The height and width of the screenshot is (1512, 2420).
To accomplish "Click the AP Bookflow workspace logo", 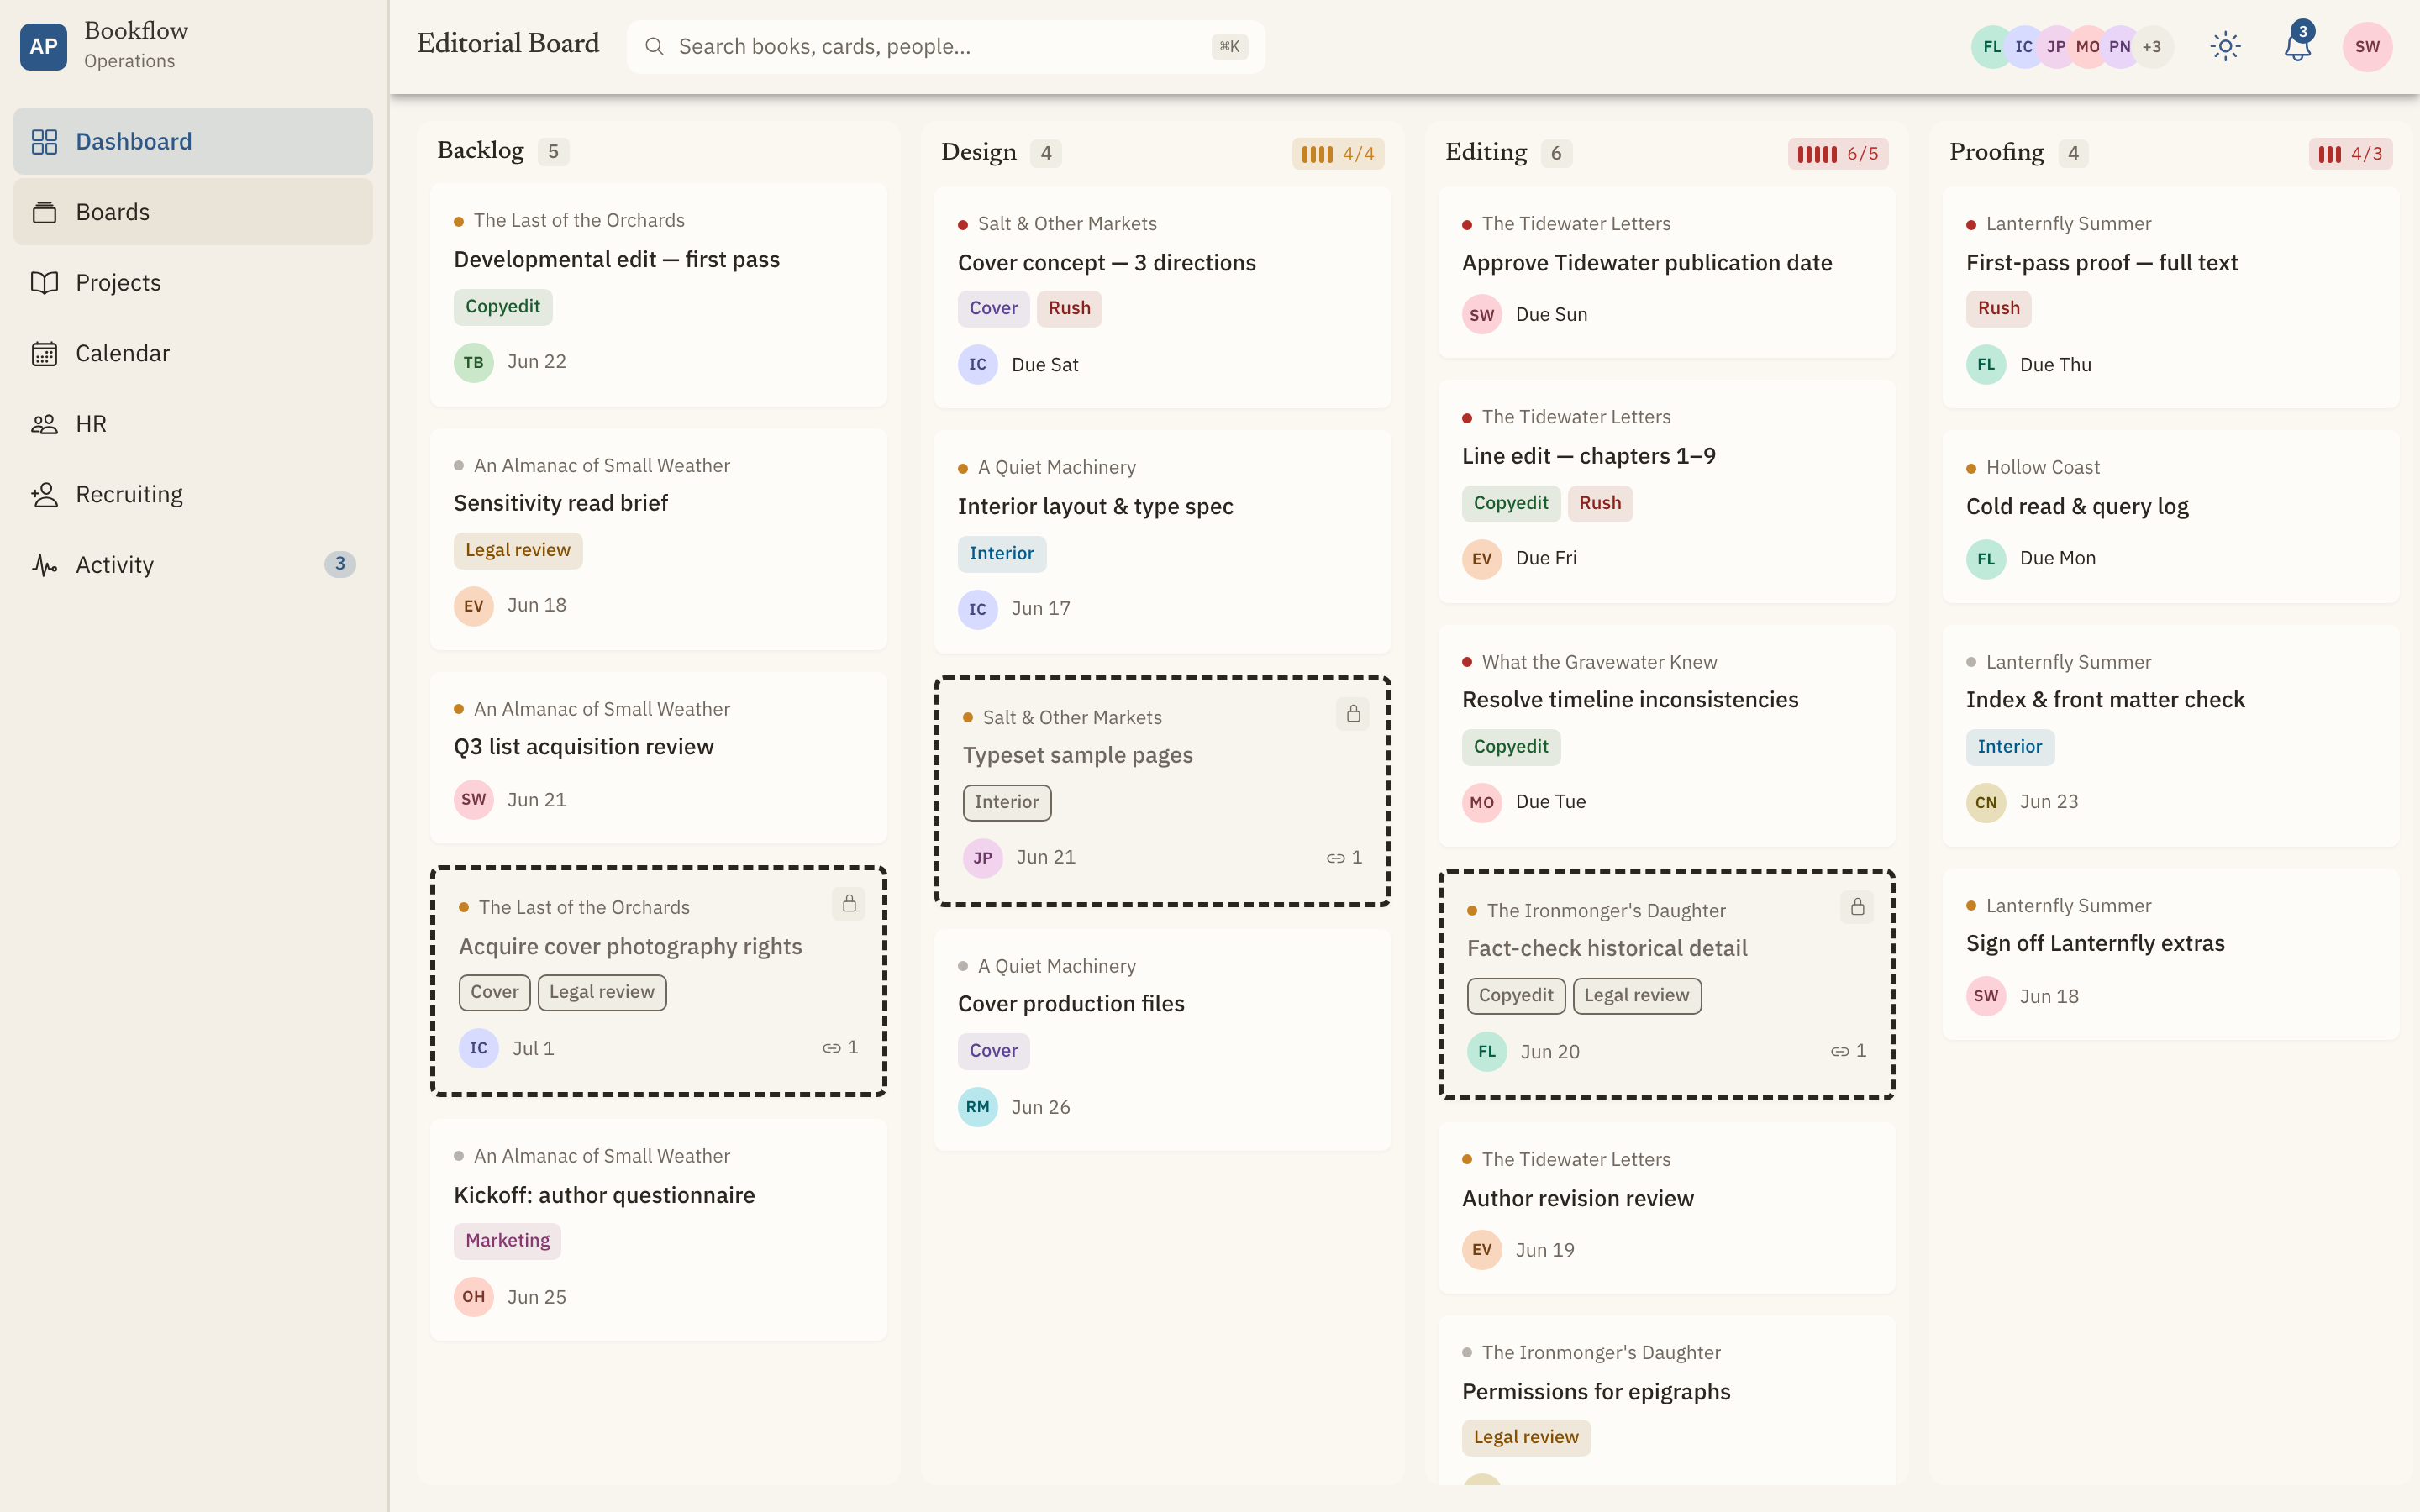I will tap(43, 46).
